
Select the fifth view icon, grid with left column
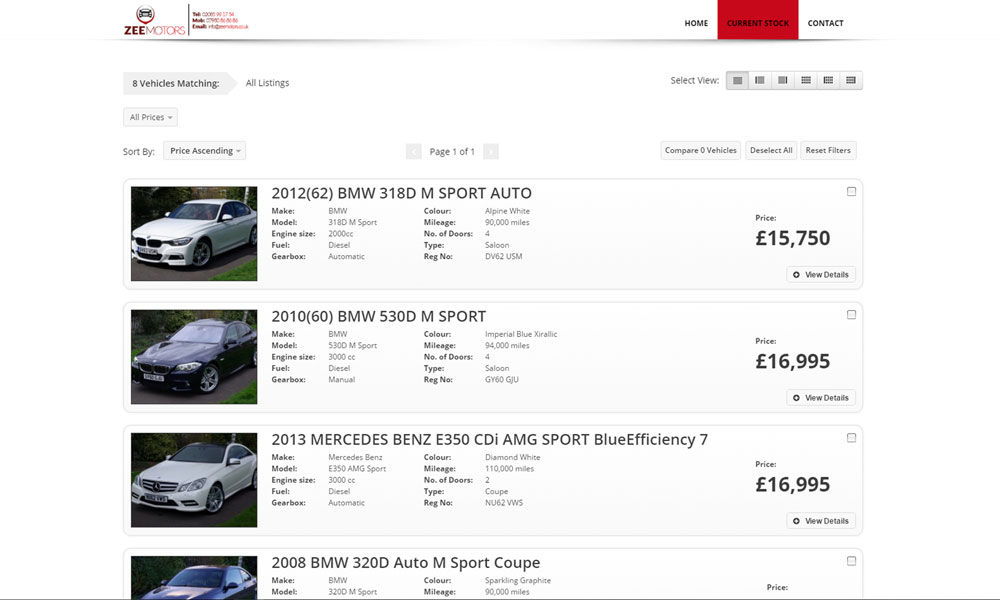click(x=828, y=80)
